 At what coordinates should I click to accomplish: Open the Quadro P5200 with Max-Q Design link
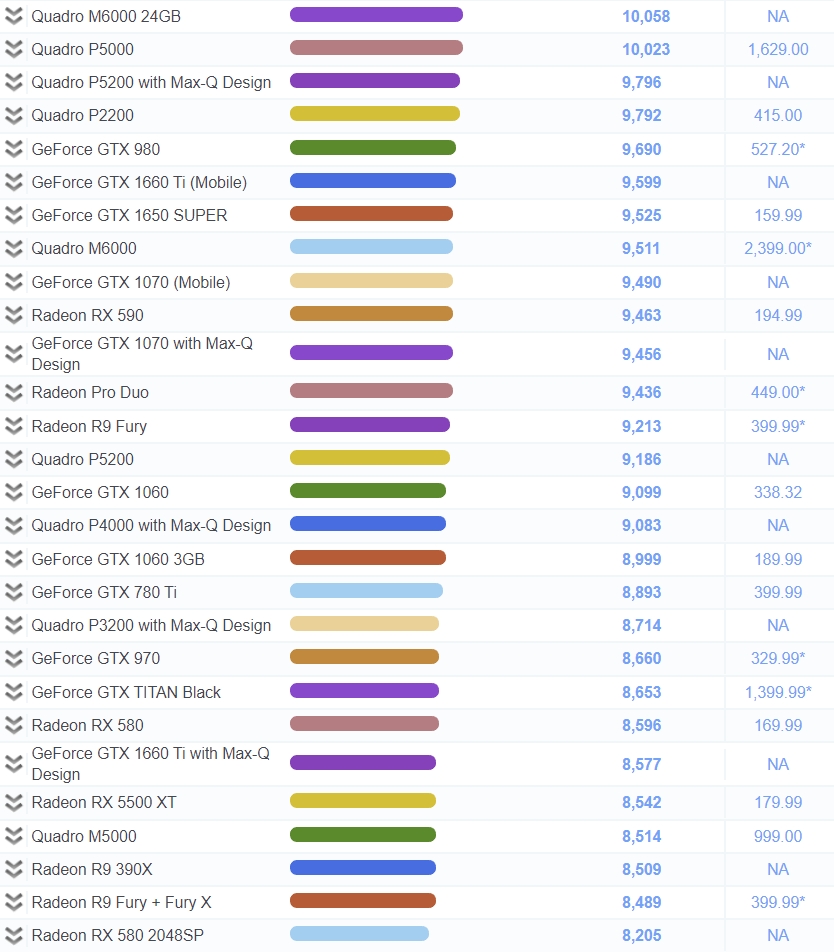[x=151, y=83]
